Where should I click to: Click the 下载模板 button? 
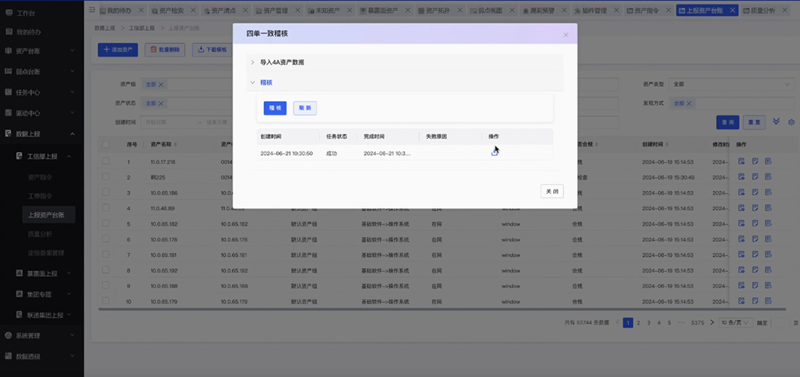(x=212, y=49)
